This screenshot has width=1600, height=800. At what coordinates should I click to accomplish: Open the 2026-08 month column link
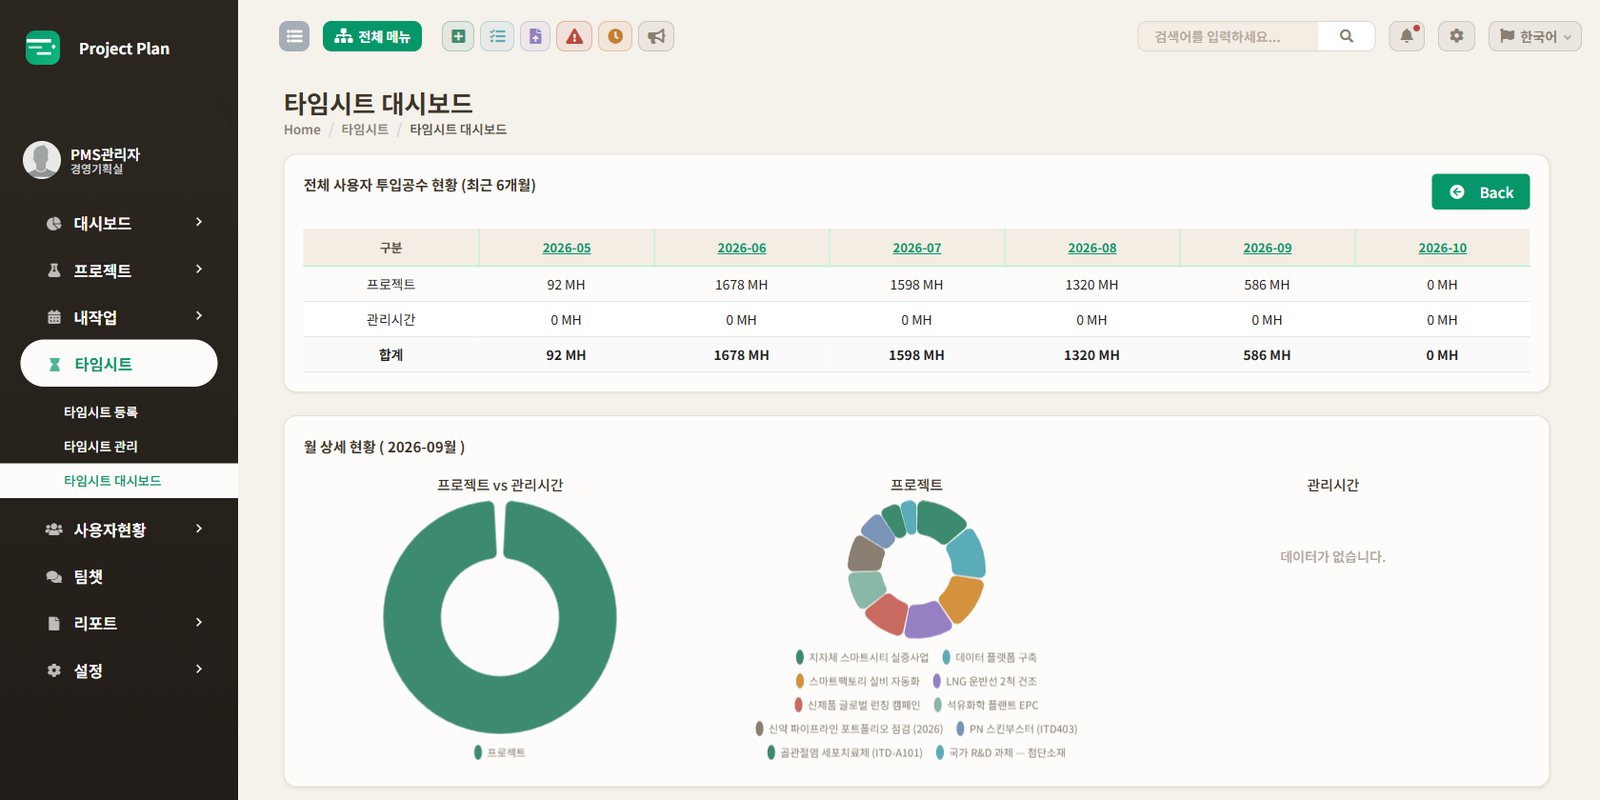coord(1092,248)
